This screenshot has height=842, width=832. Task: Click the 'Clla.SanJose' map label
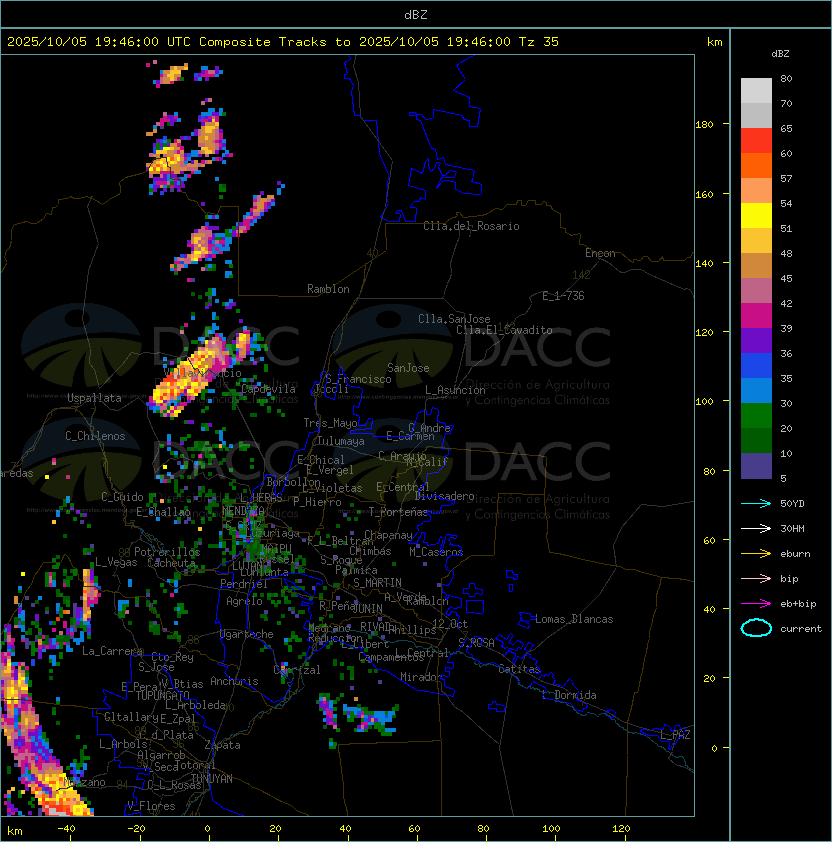pos(454,319)
